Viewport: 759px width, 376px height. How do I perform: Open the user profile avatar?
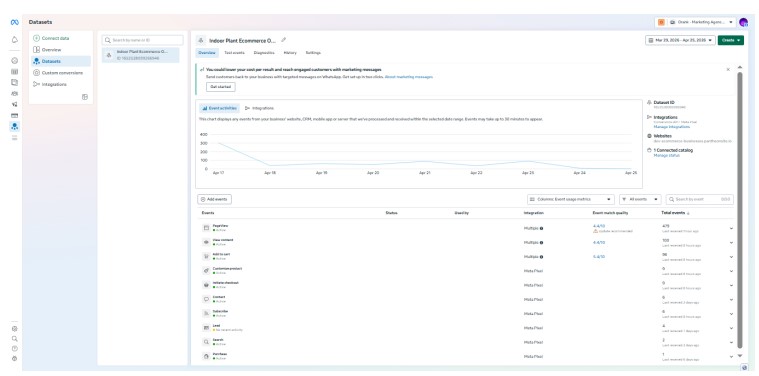click(744, 22)
